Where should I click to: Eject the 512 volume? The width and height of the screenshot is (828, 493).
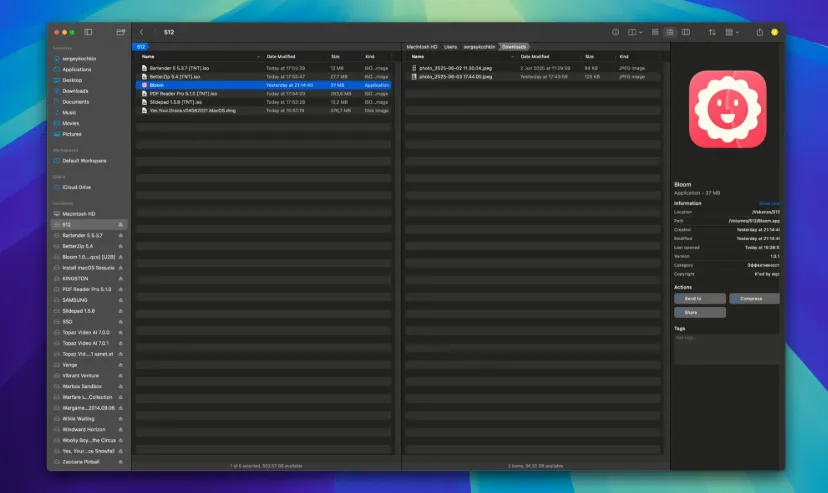click(x=120, y=225)
